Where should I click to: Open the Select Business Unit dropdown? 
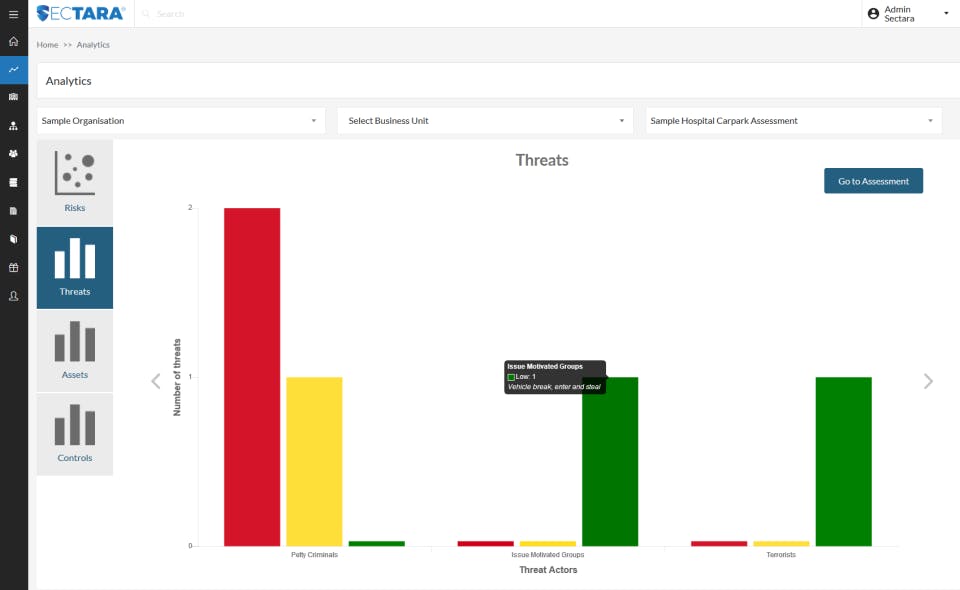point(485,121)
